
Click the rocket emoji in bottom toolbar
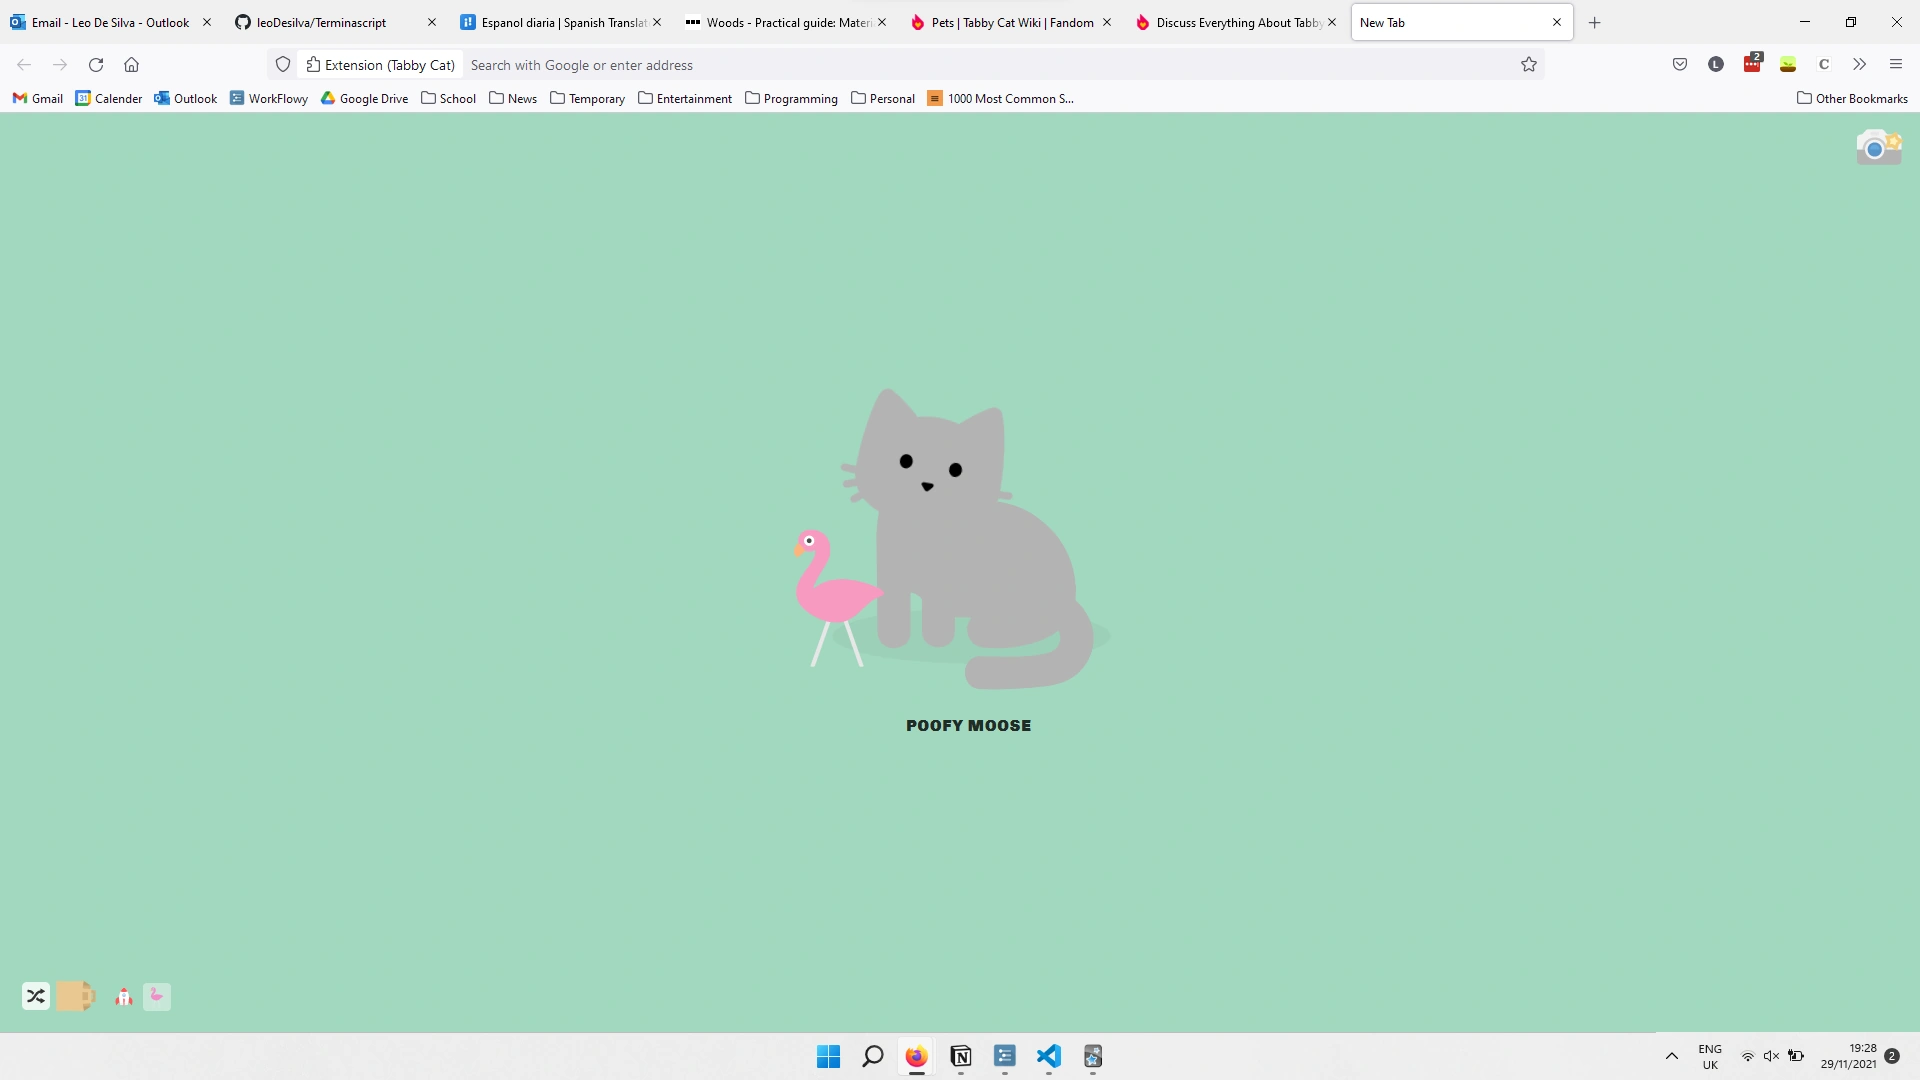coord(123,996)
